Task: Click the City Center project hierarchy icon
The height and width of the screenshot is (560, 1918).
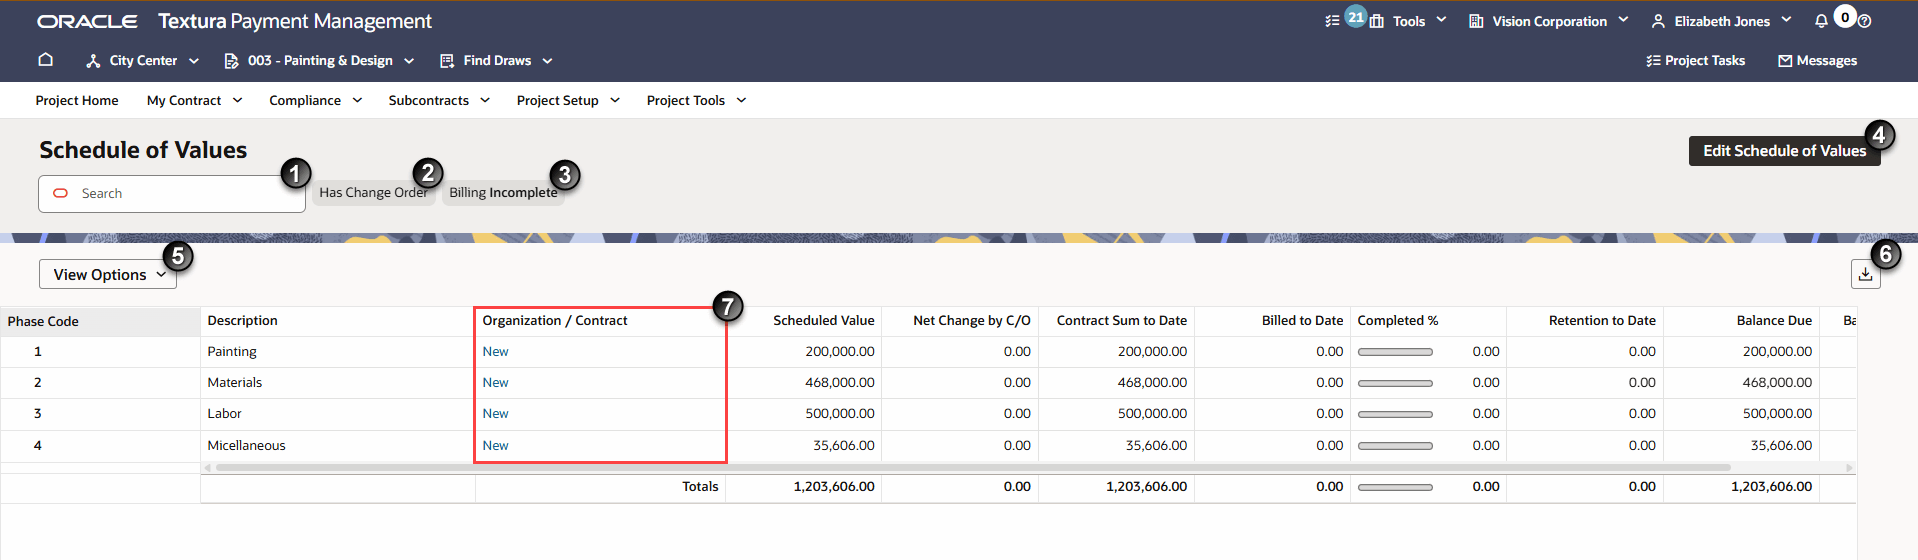Action: [93, 61]
